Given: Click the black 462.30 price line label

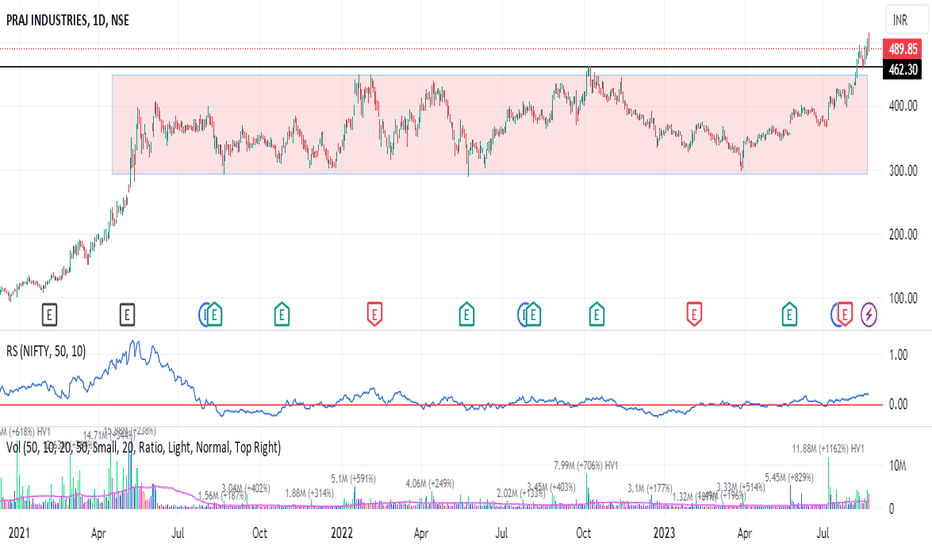Looking at the screenshot, I should tap(902, 70).
